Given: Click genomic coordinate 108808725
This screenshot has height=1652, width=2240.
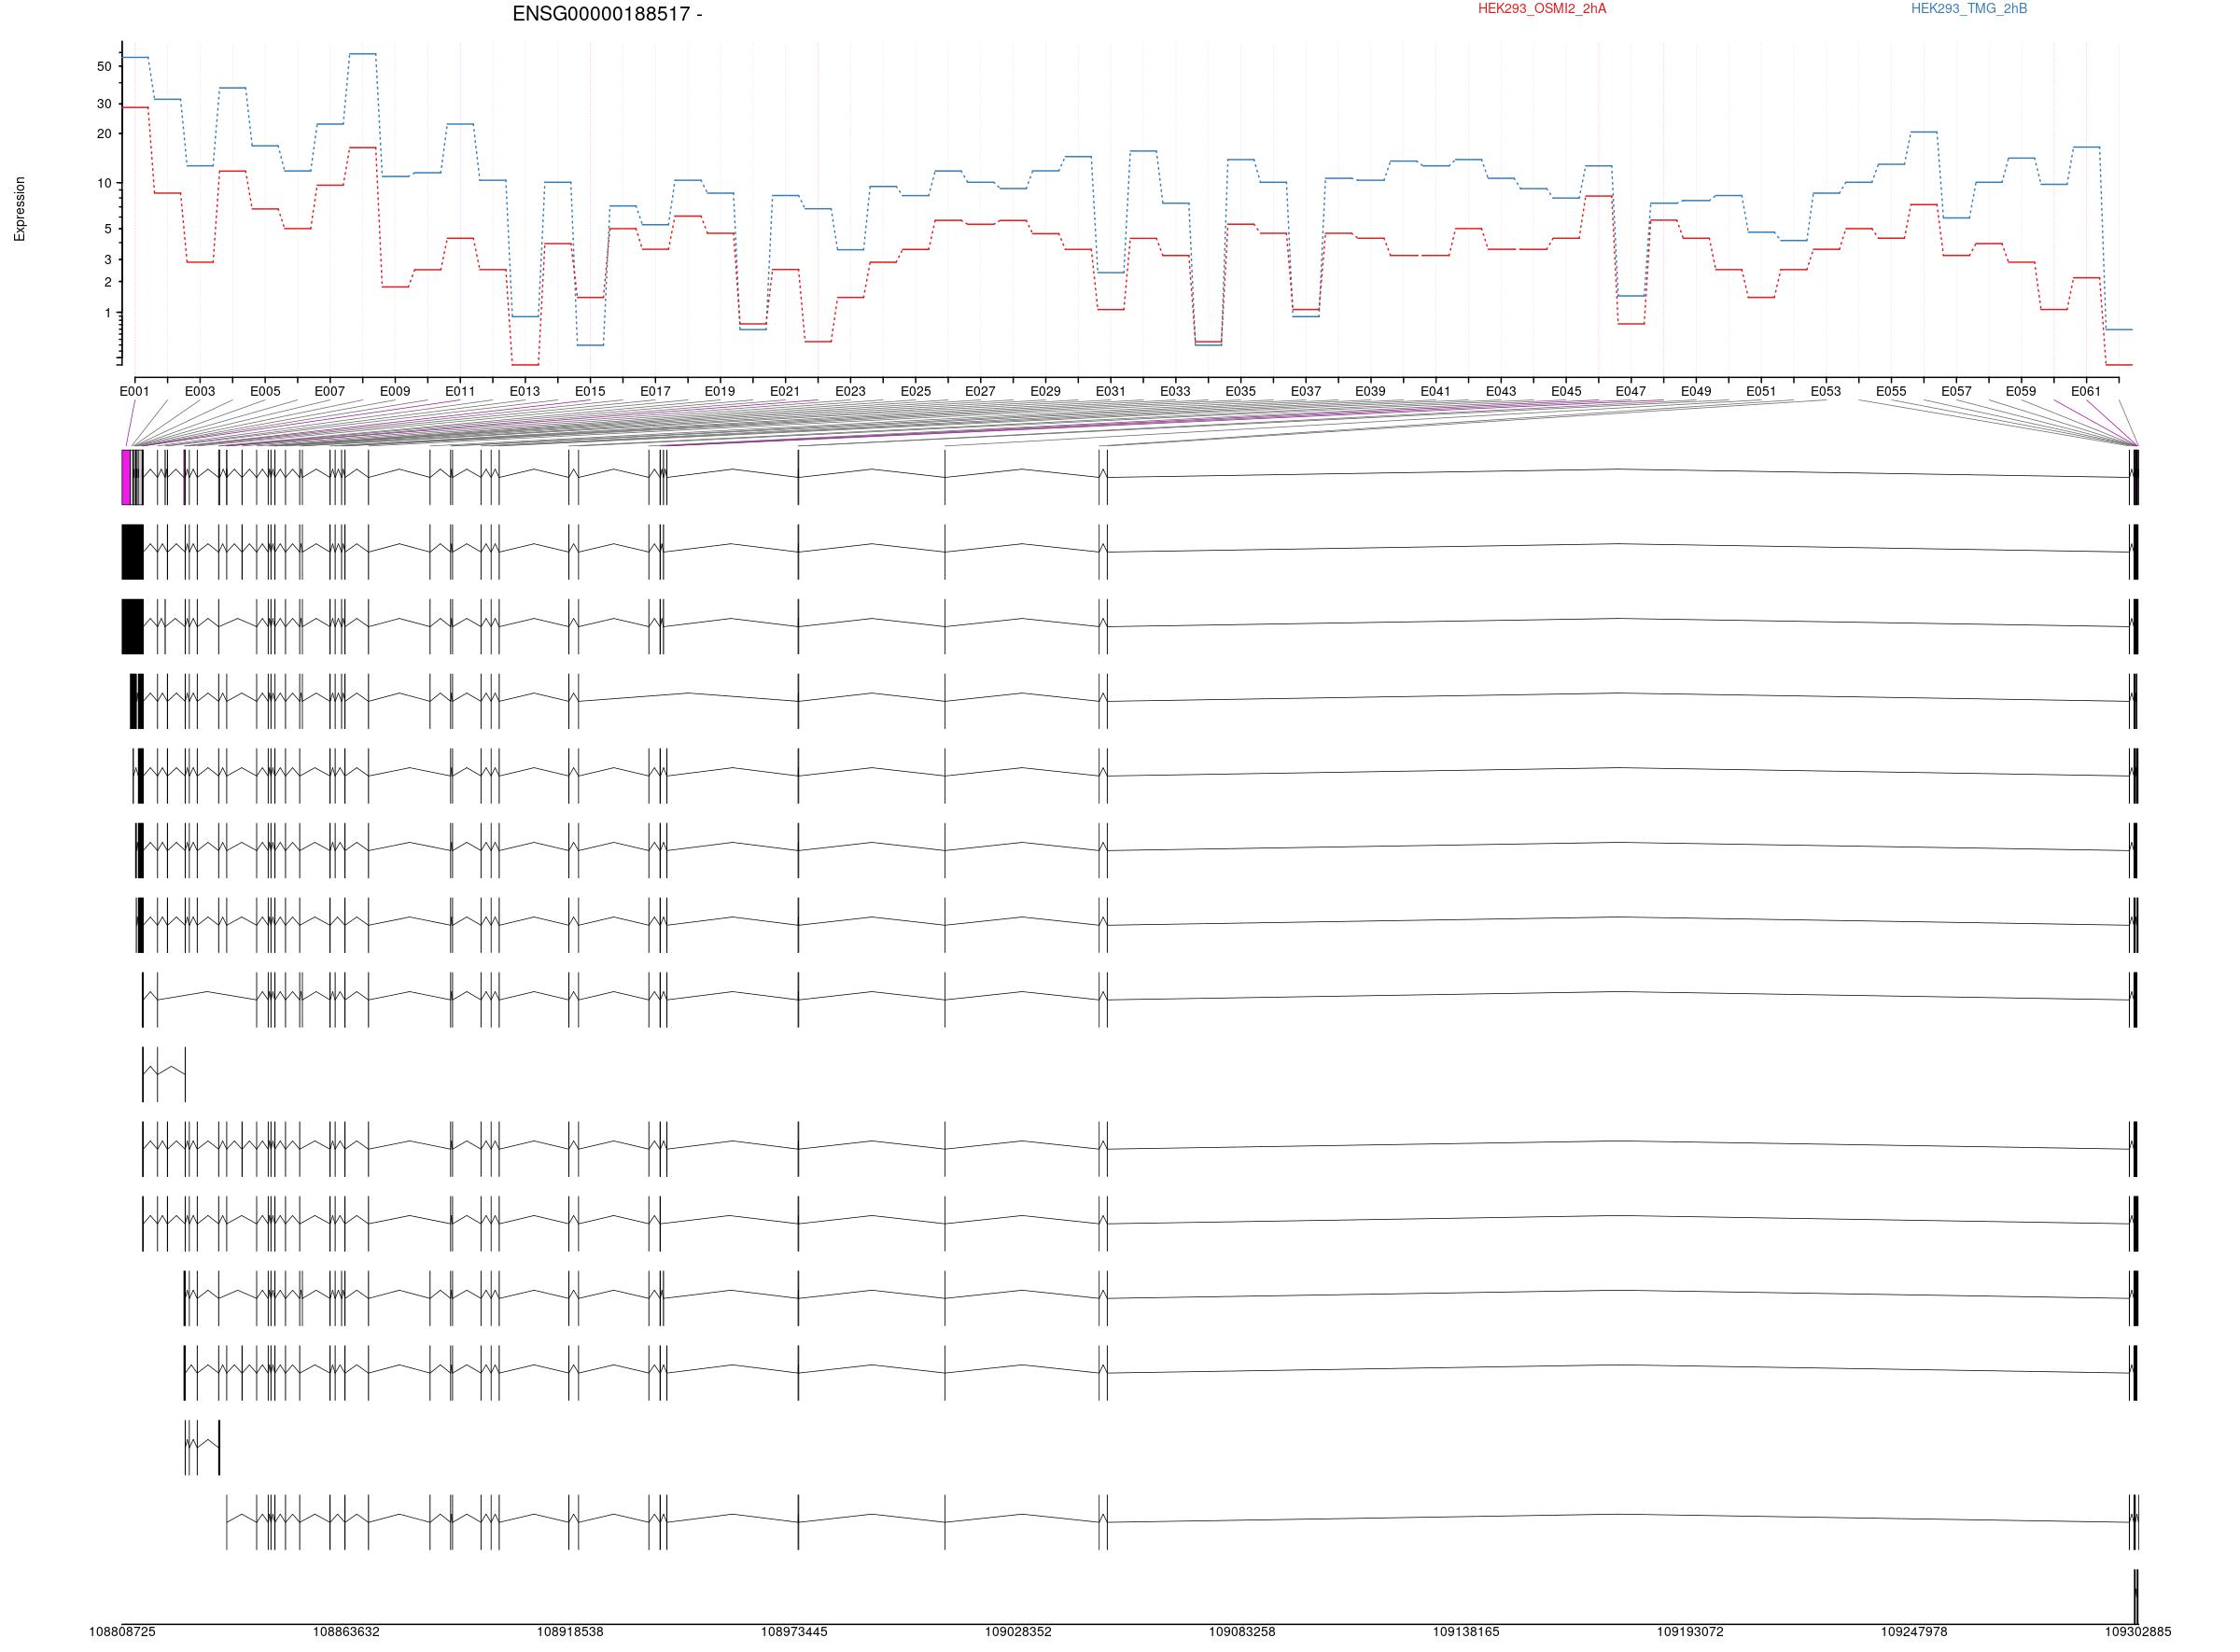Looking at the screenshot, I should click(122, 1633).
